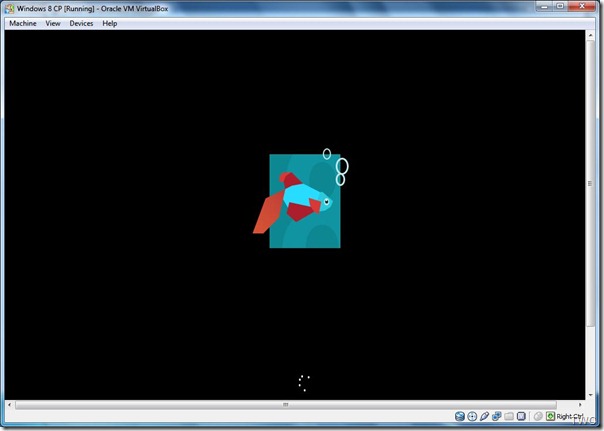This screenshot has height=431, width=604.
Task: Minimize the VirtualBox window
Action: pyautogui.click(x=544, y=6)
